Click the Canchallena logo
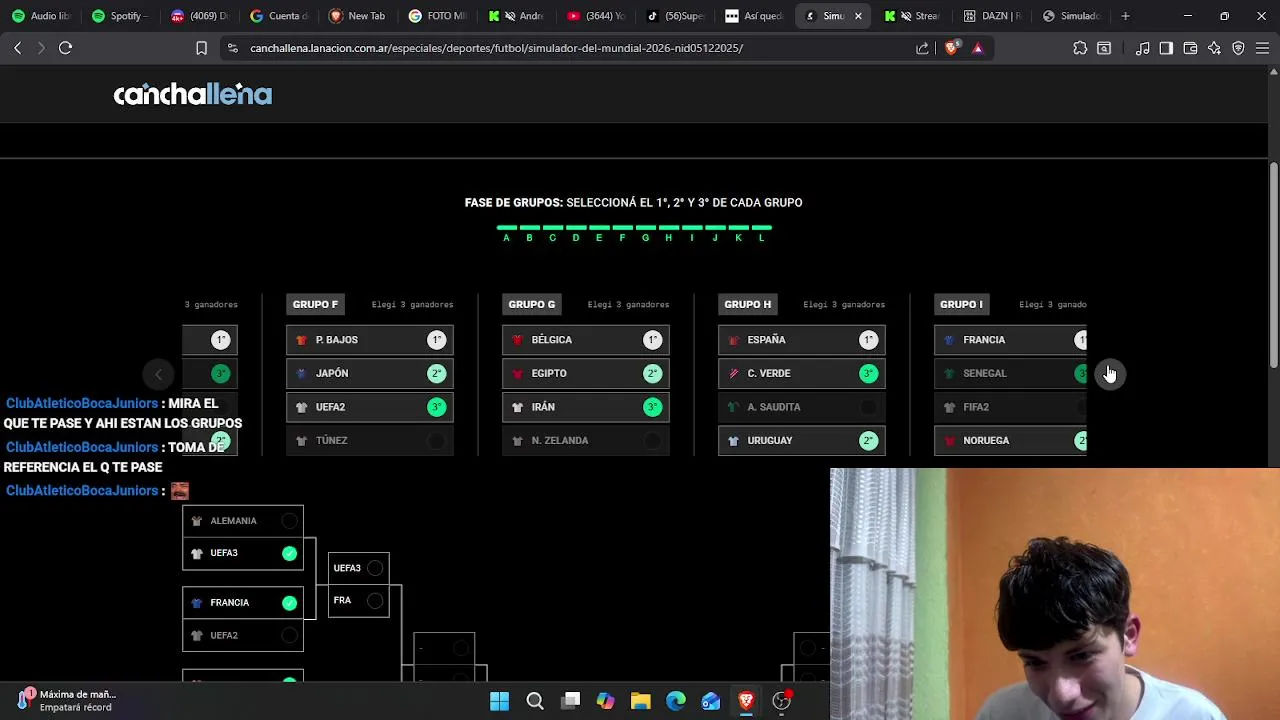1280x720 pixels. 192,94
